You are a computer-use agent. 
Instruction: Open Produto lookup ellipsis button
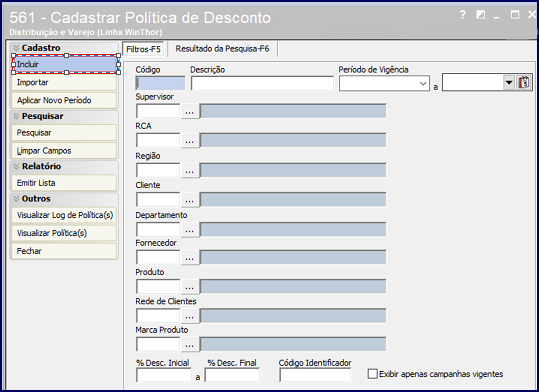coord(190,286)
